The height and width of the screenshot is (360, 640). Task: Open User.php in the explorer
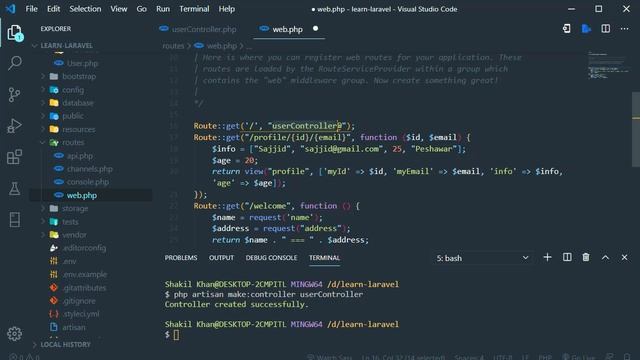click(82, 63)
